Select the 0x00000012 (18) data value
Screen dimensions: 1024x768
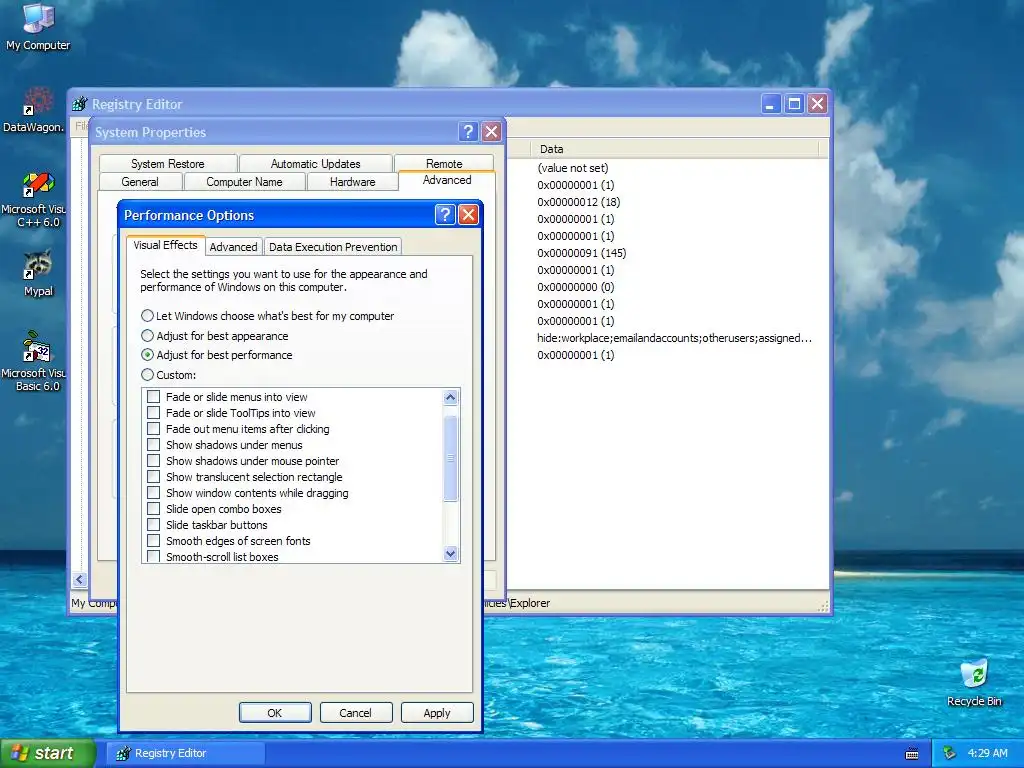pyautogui.click(x=579, y=202)
